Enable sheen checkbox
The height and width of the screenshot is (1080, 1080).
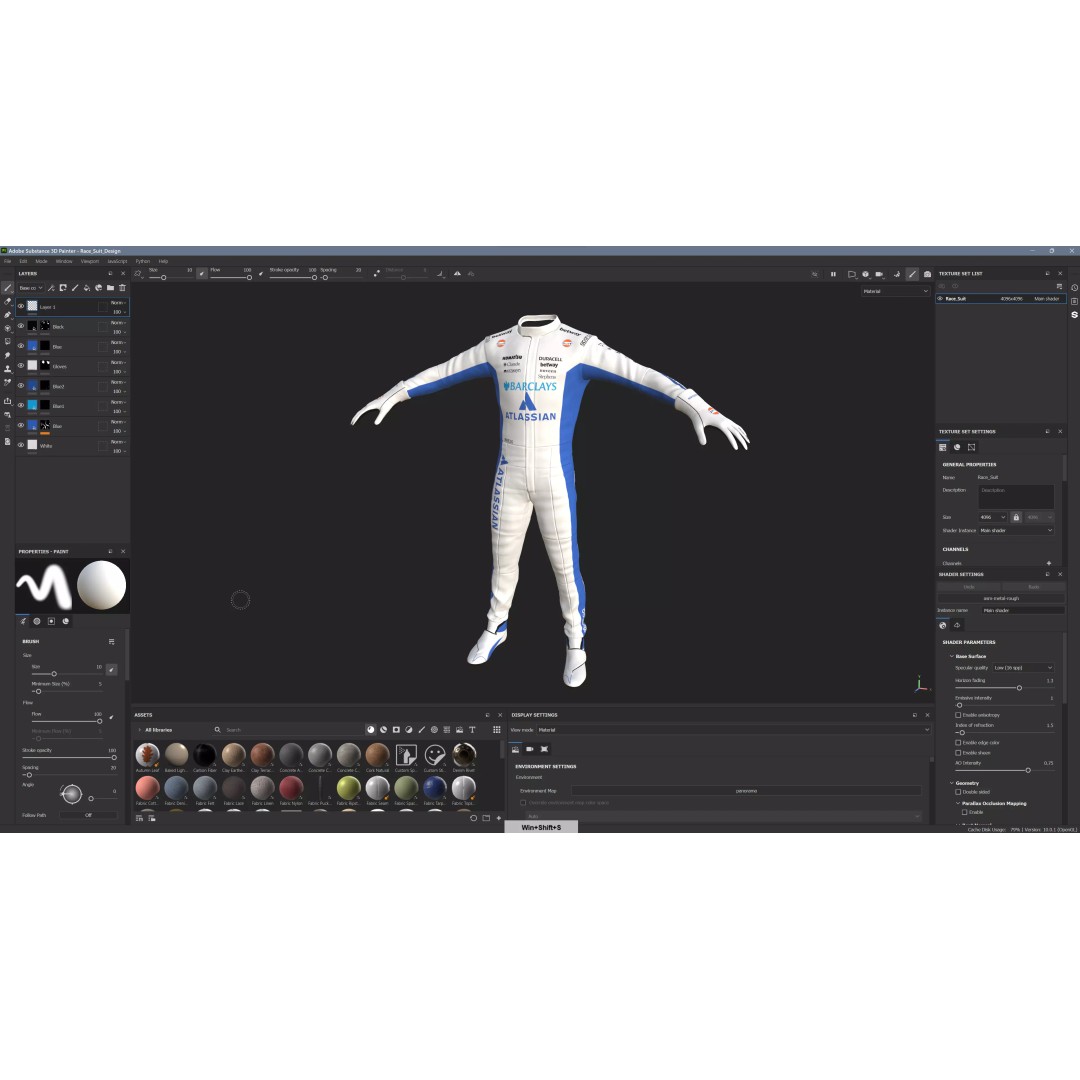click(958, 753)
